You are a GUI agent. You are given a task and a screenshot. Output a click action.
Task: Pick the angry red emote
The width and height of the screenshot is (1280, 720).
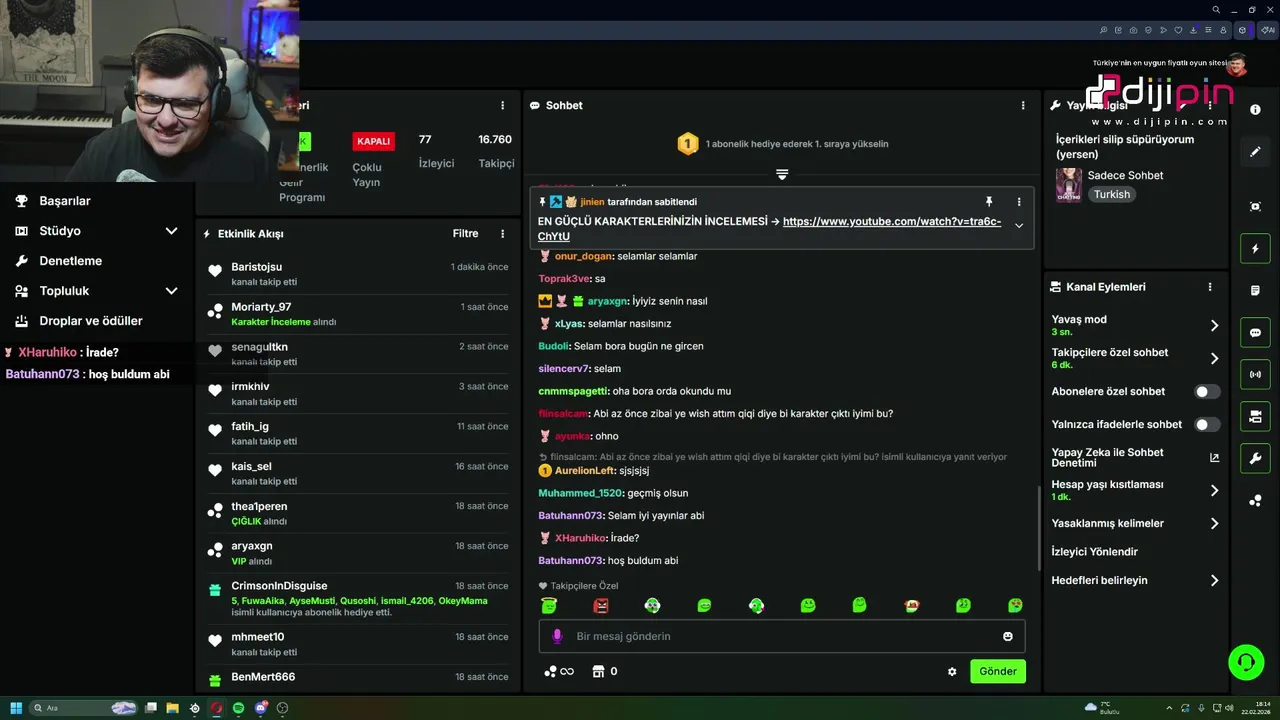601,605
